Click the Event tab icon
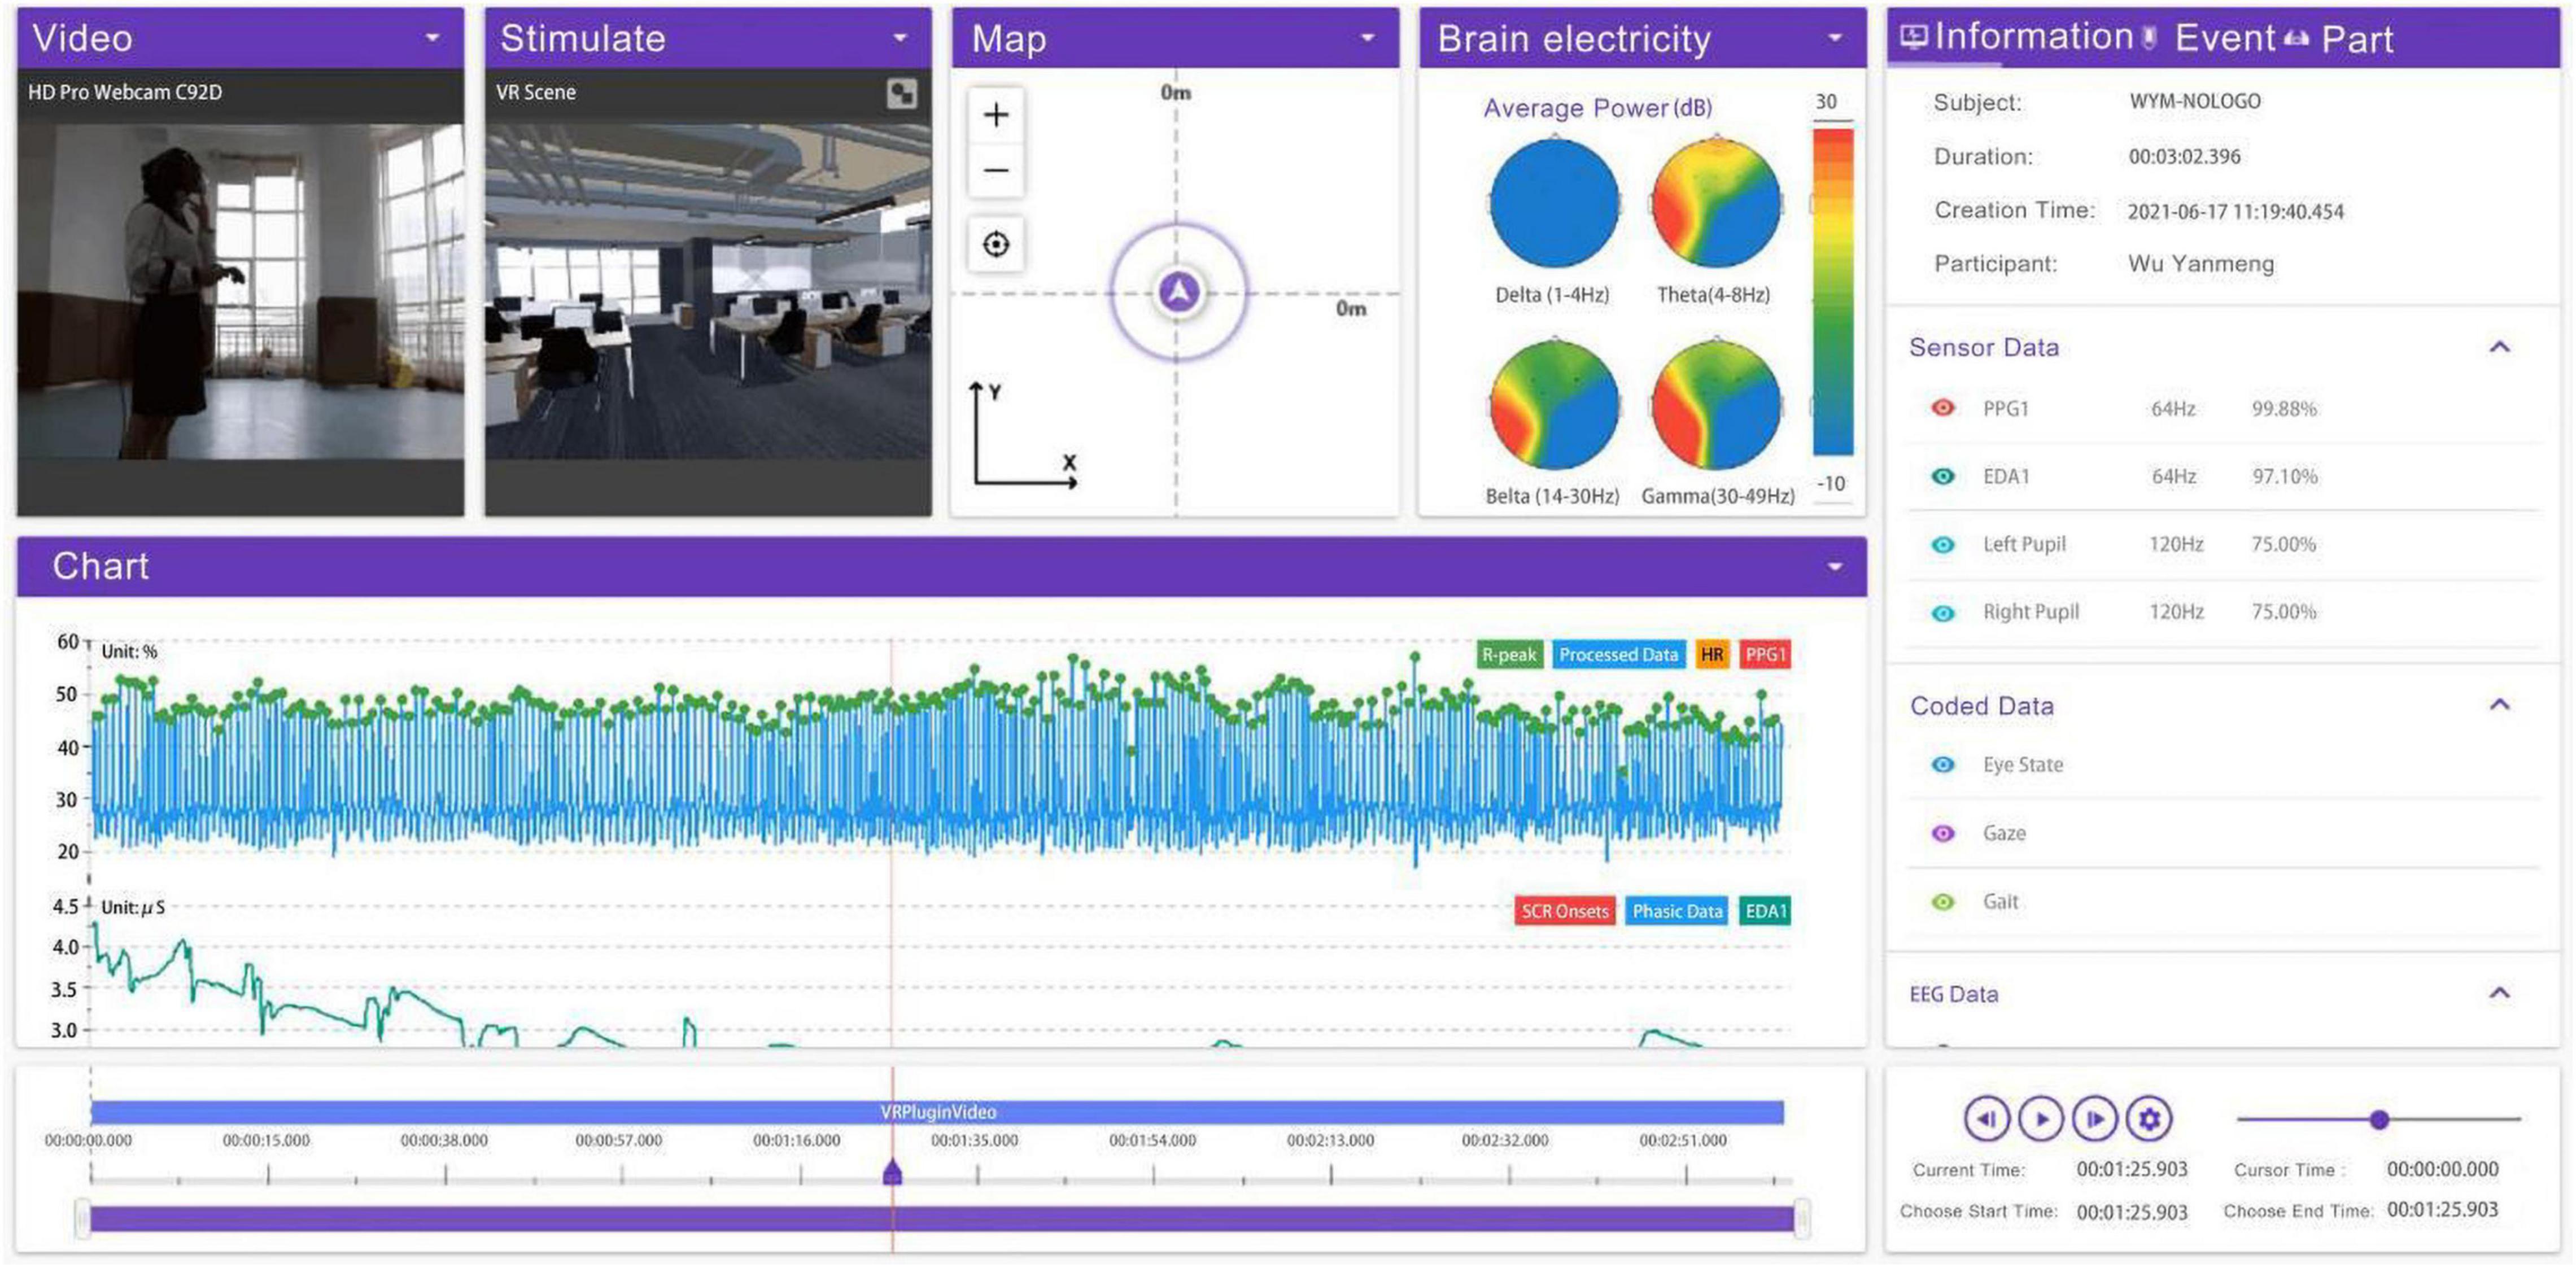 (x=2149, y=37)
